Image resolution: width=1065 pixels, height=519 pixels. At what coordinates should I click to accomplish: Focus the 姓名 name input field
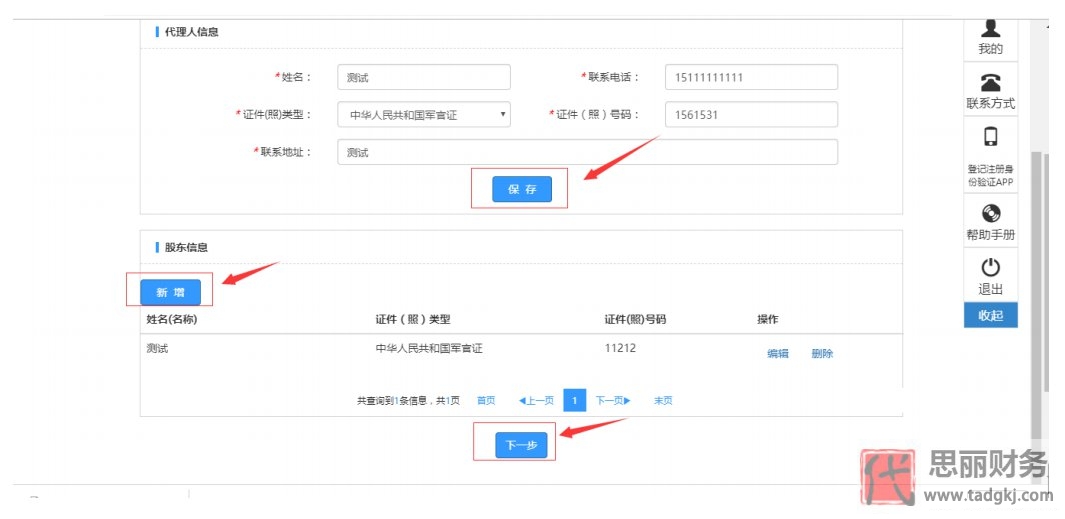(424, 77)
